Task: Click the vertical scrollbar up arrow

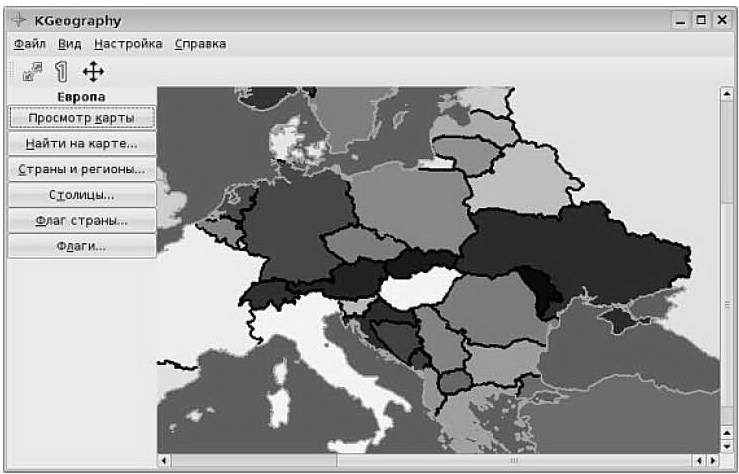Action: pyautogui.click(x=726, y=94)
